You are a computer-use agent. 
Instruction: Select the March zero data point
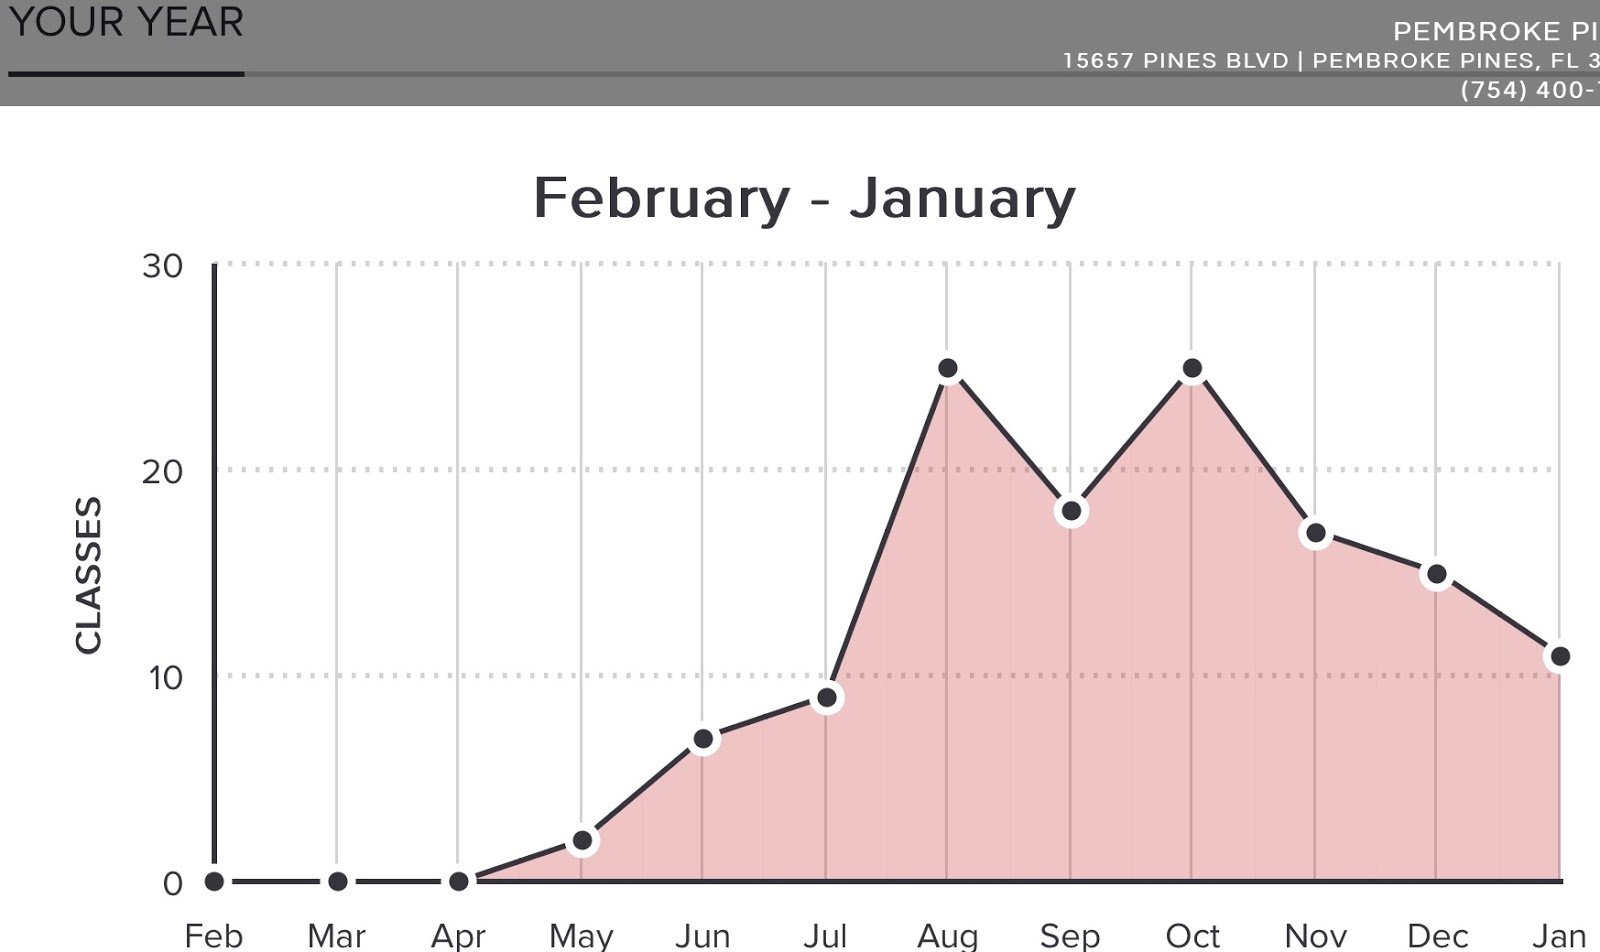click(x=338, y=882)
